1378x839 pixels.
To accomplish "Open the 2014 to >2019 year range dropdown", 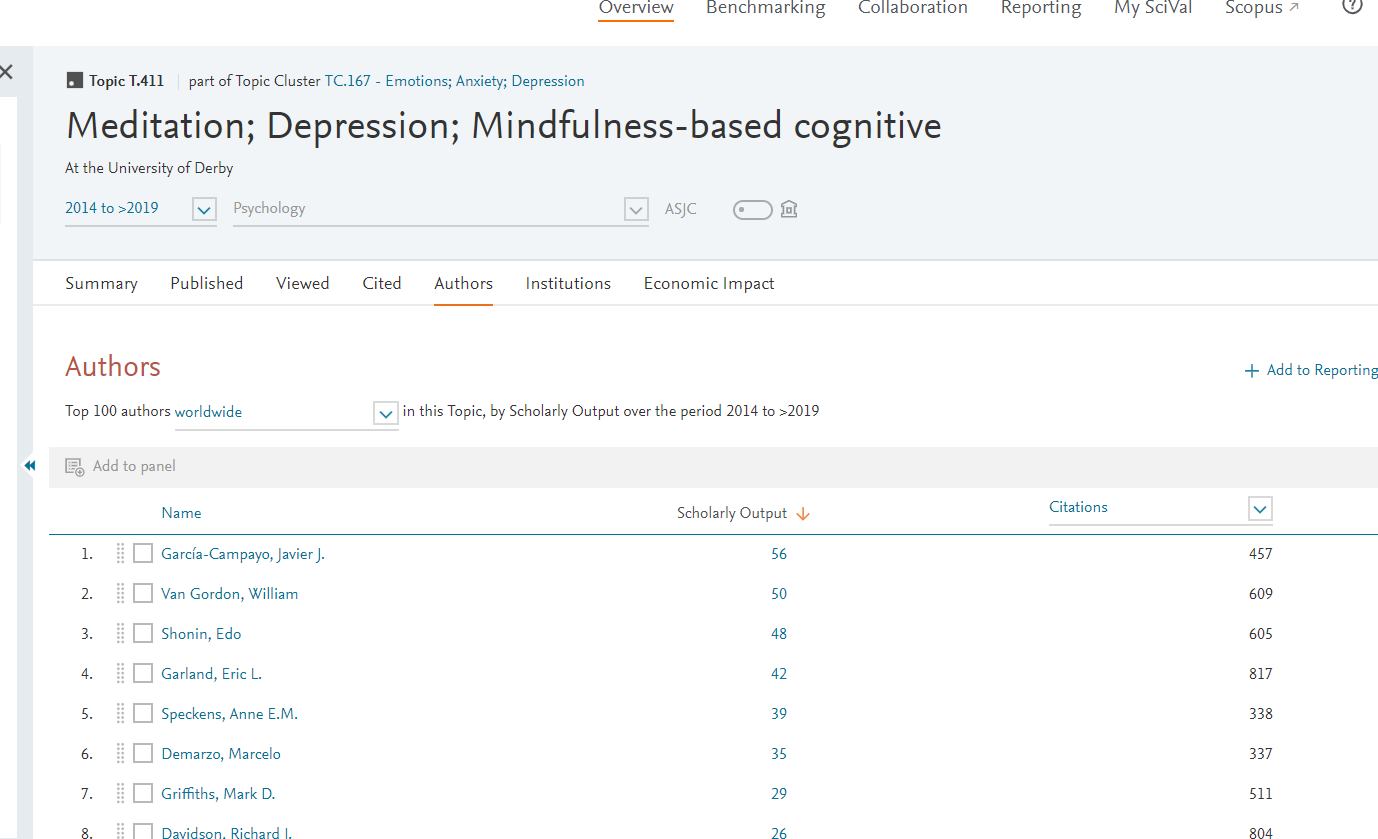I will 204,210.
